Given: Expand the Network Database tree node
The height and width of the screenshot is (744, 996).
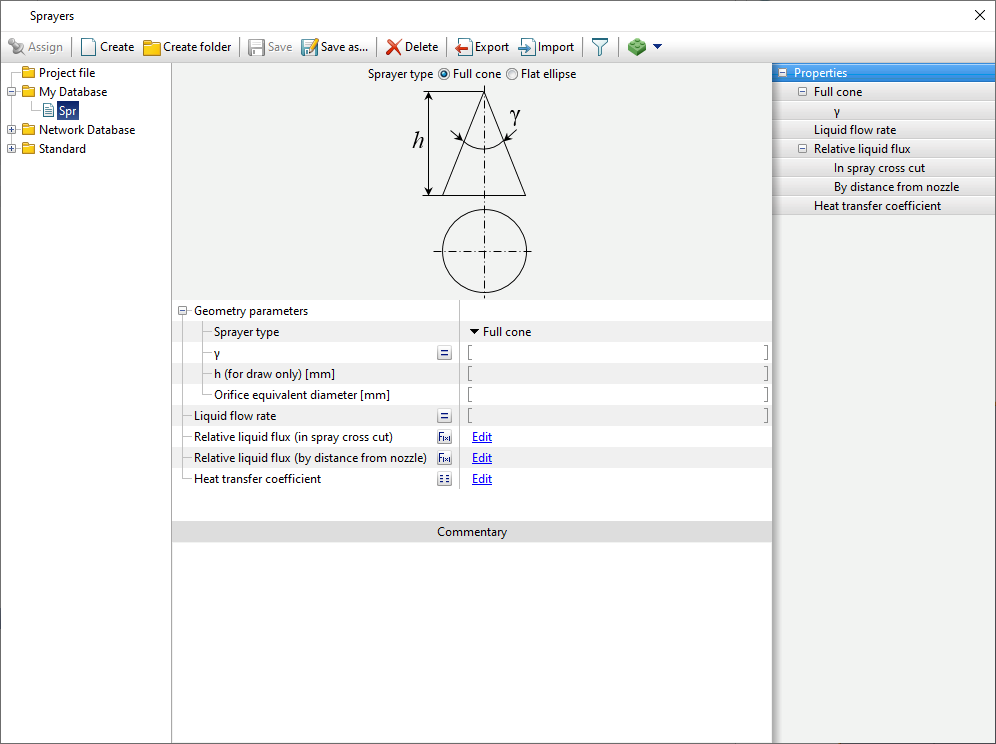Looking at the screenshot, I should [12, 130].
